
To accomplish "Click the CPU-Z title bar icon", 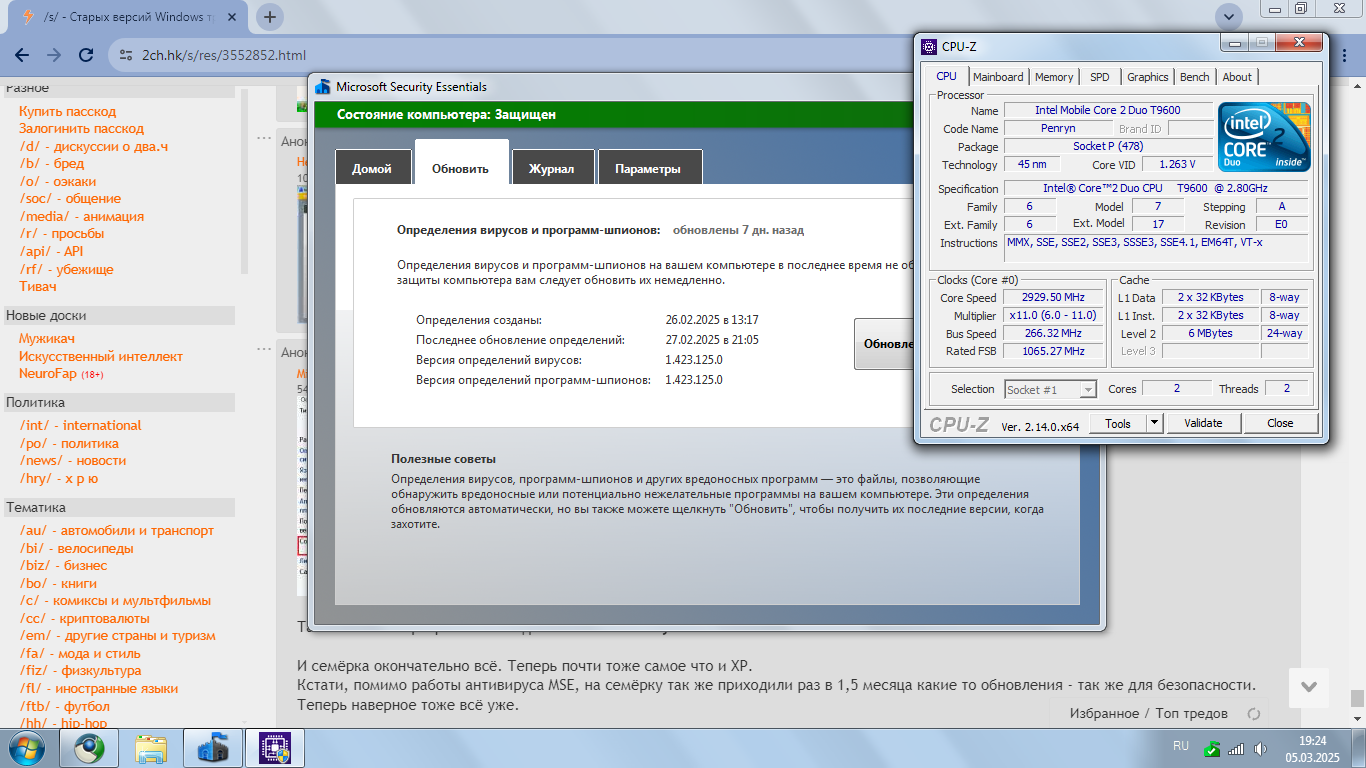I will point(928,46).
